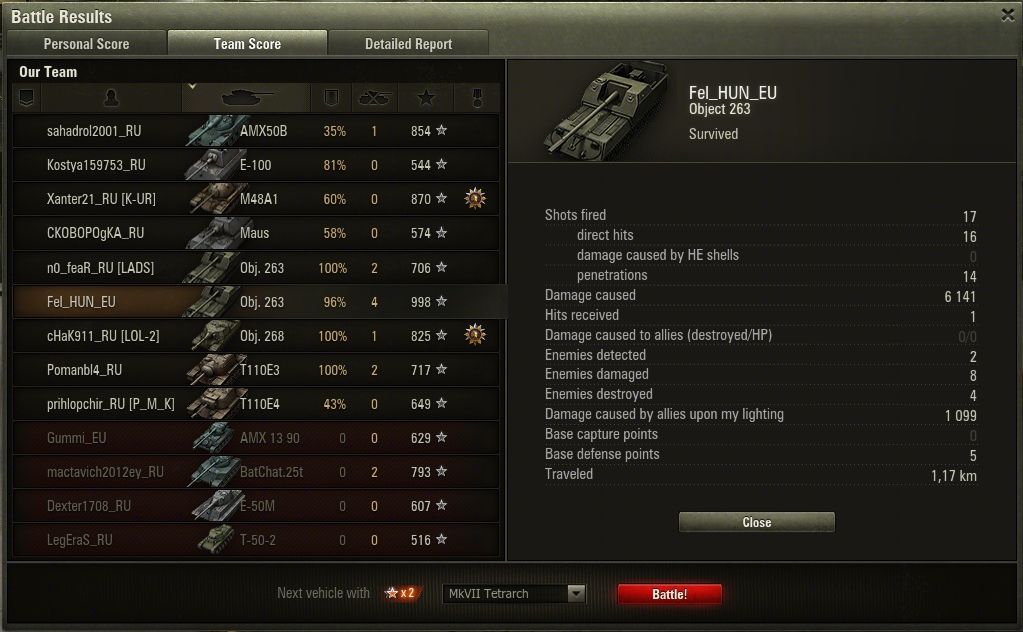Image resolution: width=1023 pixels, height=632 pixels.
Task: Select sahadrol2001_RU AMX50B row
Action: [257, 131]
